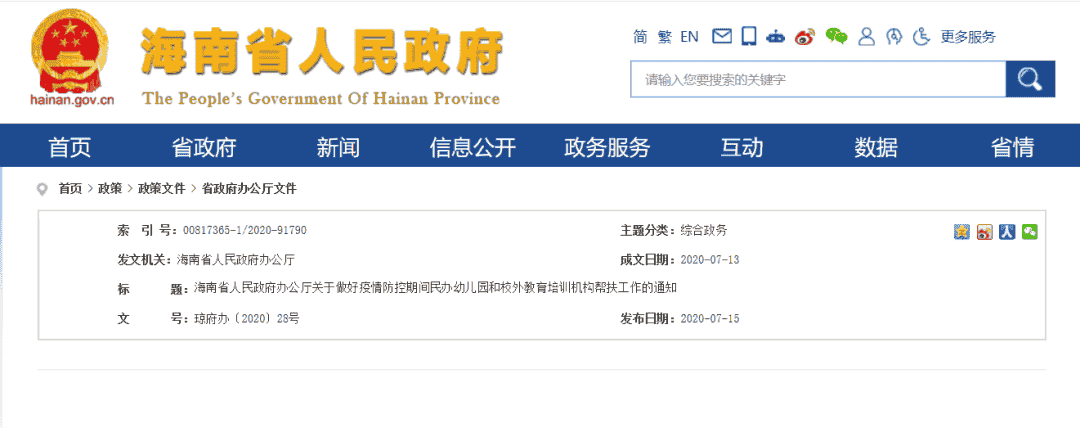Go to 省情 in the navigation bar
The width and height of the screenshot is (1080, 428).
coord(1012,148)
